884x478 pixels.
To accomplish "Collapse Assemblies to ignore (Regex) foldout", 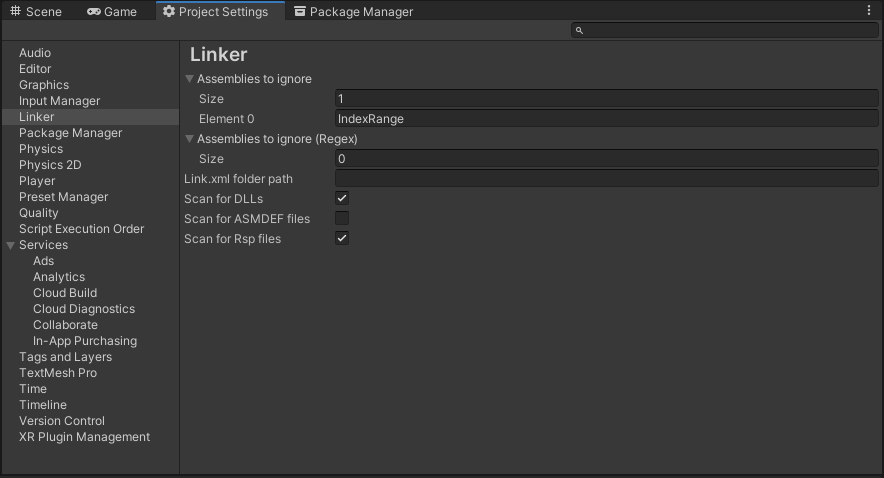I will click(189, 139).
